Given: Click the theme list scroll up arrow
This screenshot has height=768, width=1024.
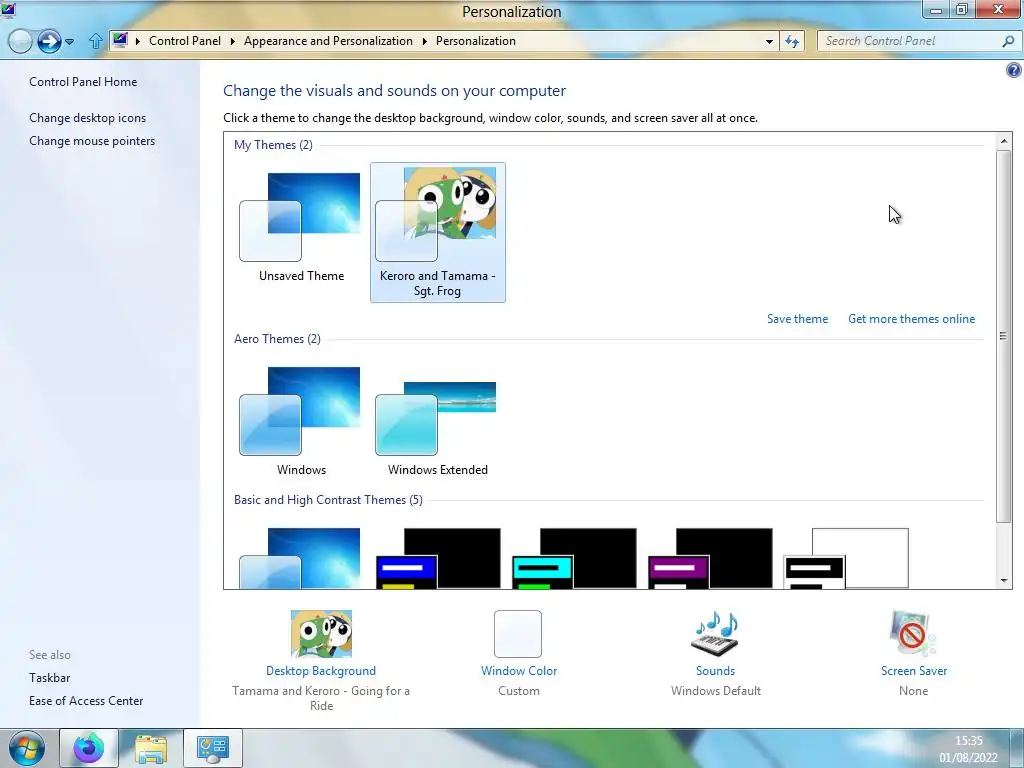Looking at the screenshot, I should pos(1004,140).
